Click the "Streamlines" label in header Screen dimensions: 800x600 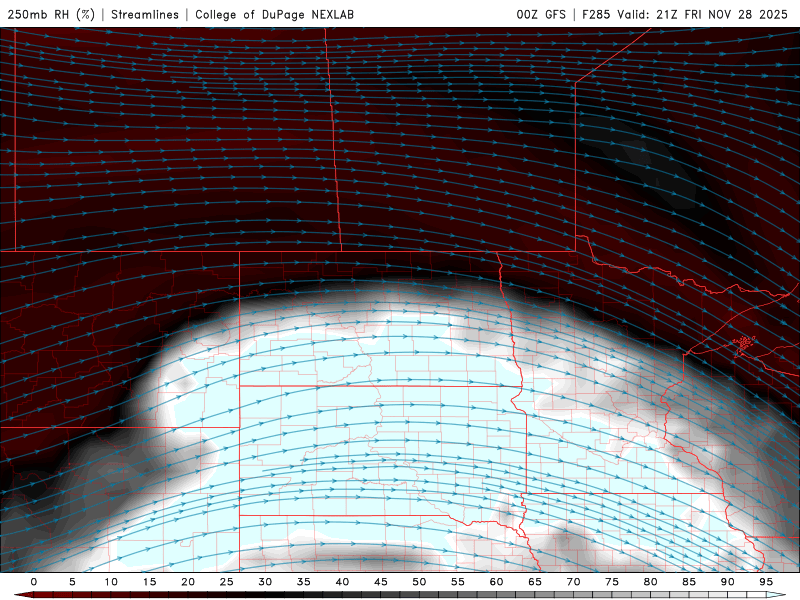coord(145,14)
